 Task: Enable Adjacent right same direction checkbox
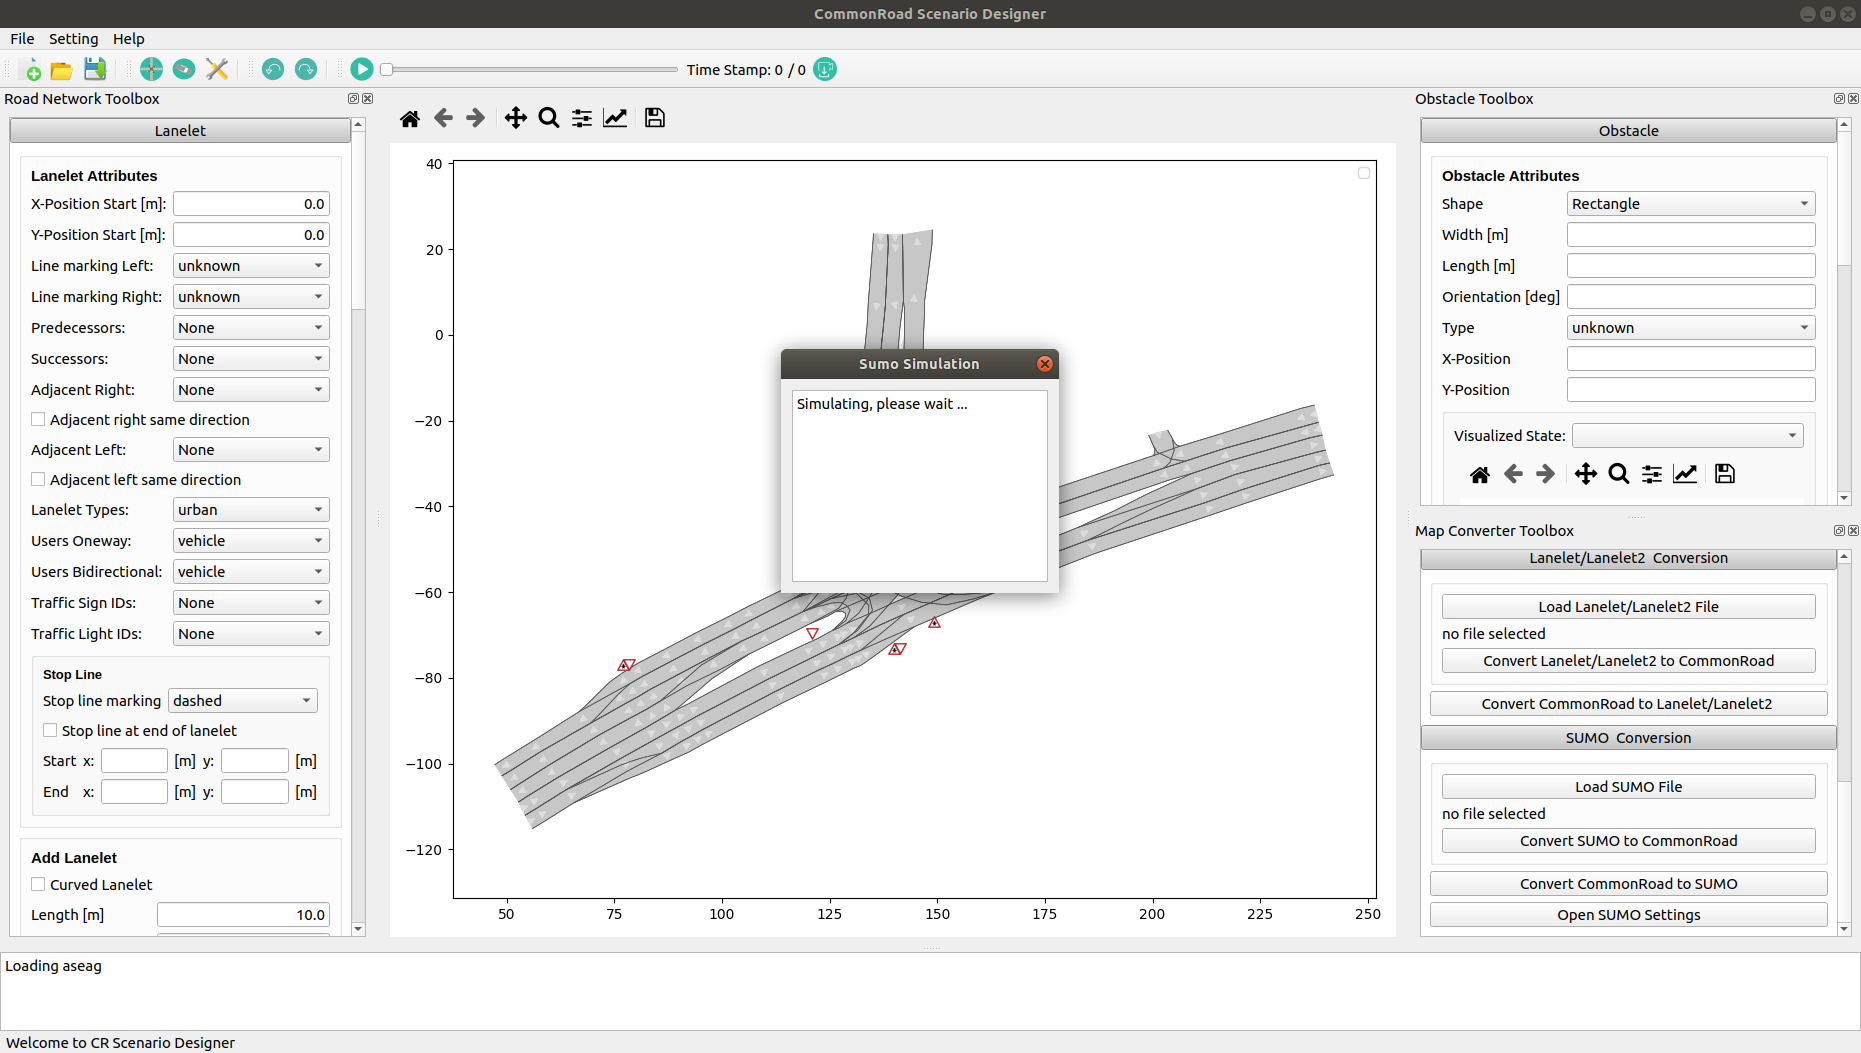pyautogui.click(x=38, y=420)
